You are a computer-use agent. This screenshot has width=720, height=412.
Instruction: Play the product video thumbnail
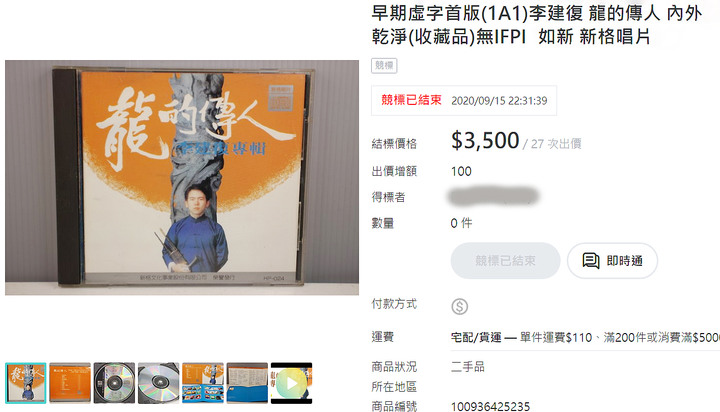[x=292, y=383]
